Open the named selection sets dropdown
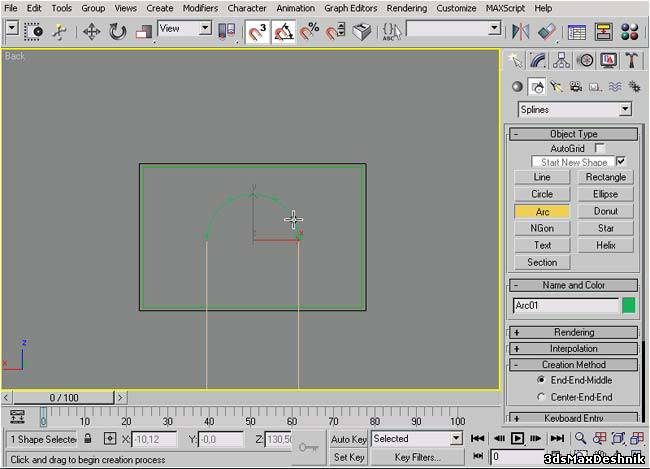The image size is (650, 469). click(493, 28)
